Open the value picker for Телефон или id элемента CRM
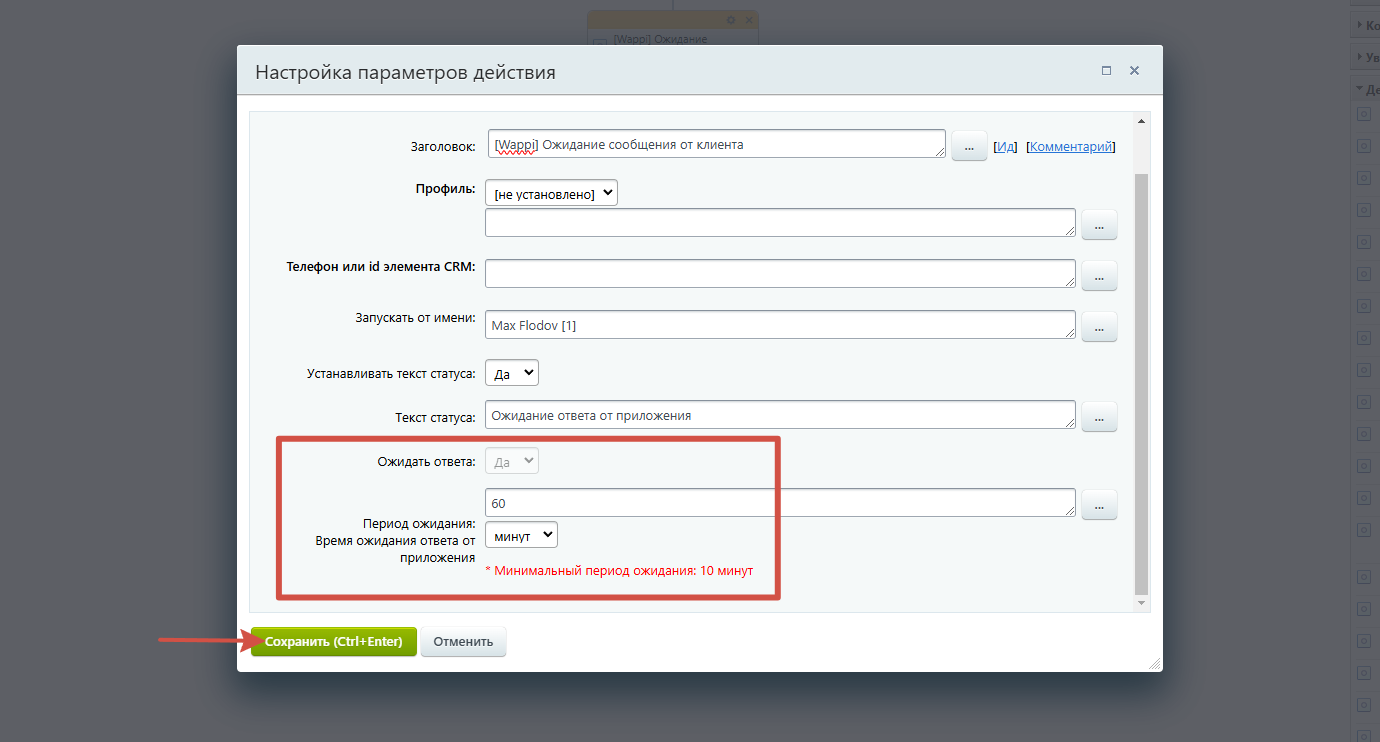 (x=1099, y=275)
